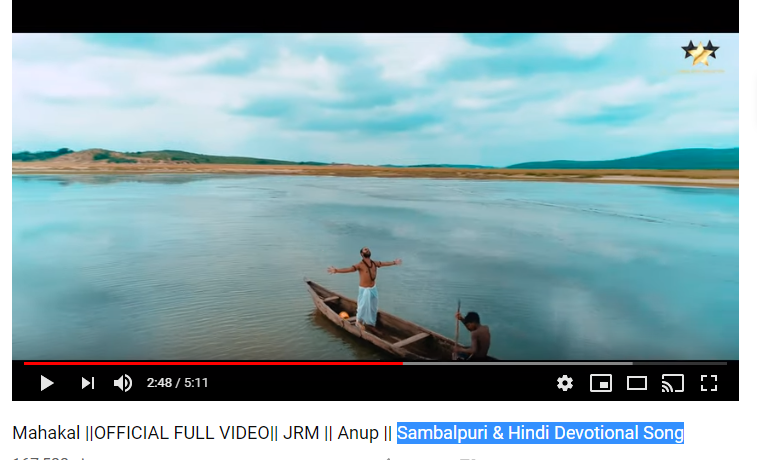Image resolution: width=757 pixels, height=460 pixels.
Task: Open the player settings gear
Action: pos(564,383)
